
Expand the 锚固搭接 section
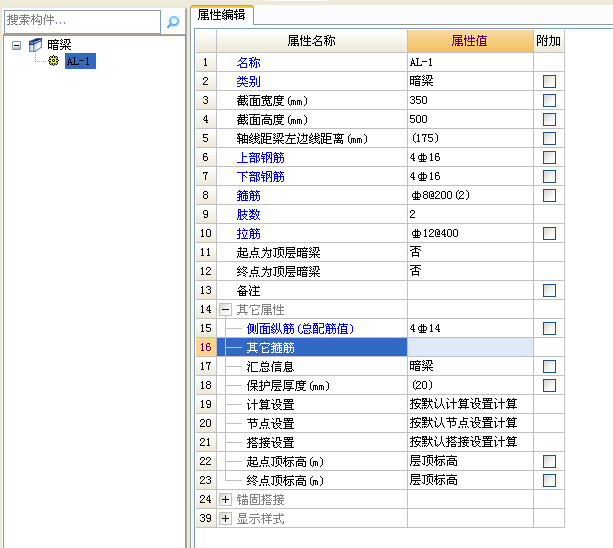[226, 499]
